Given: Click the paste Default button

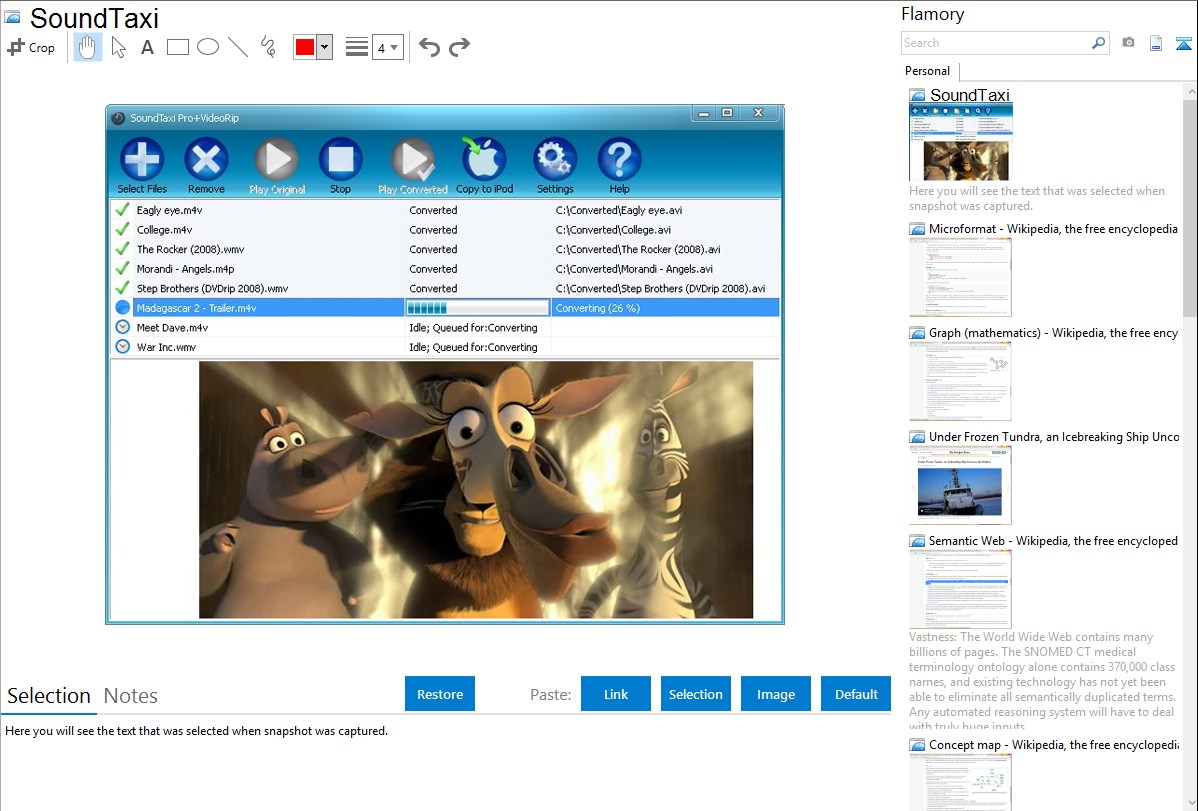Looking at the screenshot, I should tap(856, 694).
